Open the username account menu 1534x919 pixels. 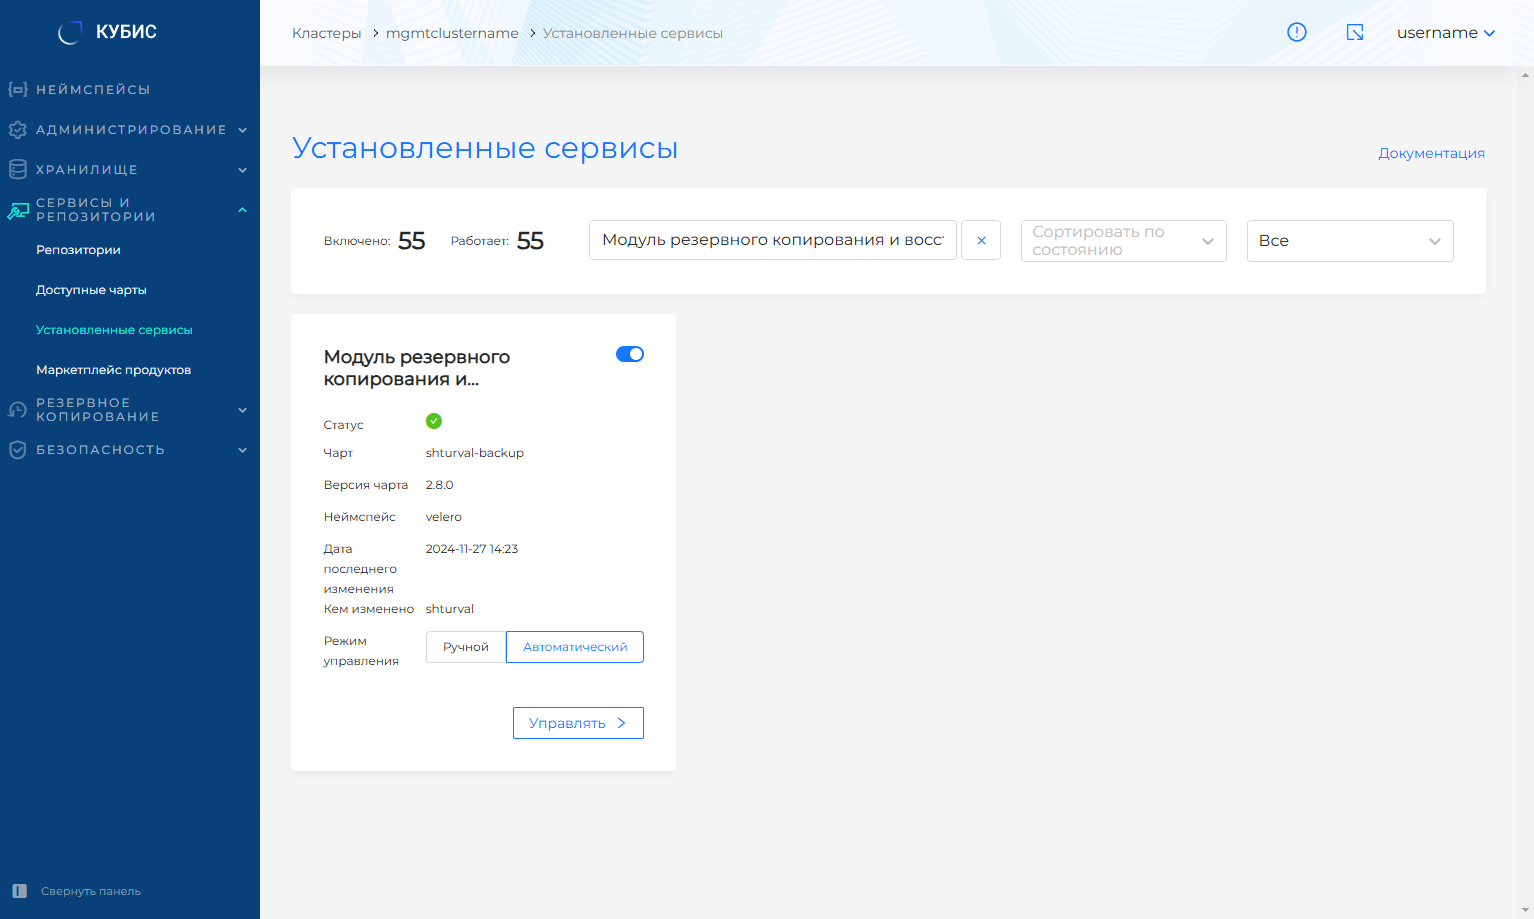coord(1445,33)
